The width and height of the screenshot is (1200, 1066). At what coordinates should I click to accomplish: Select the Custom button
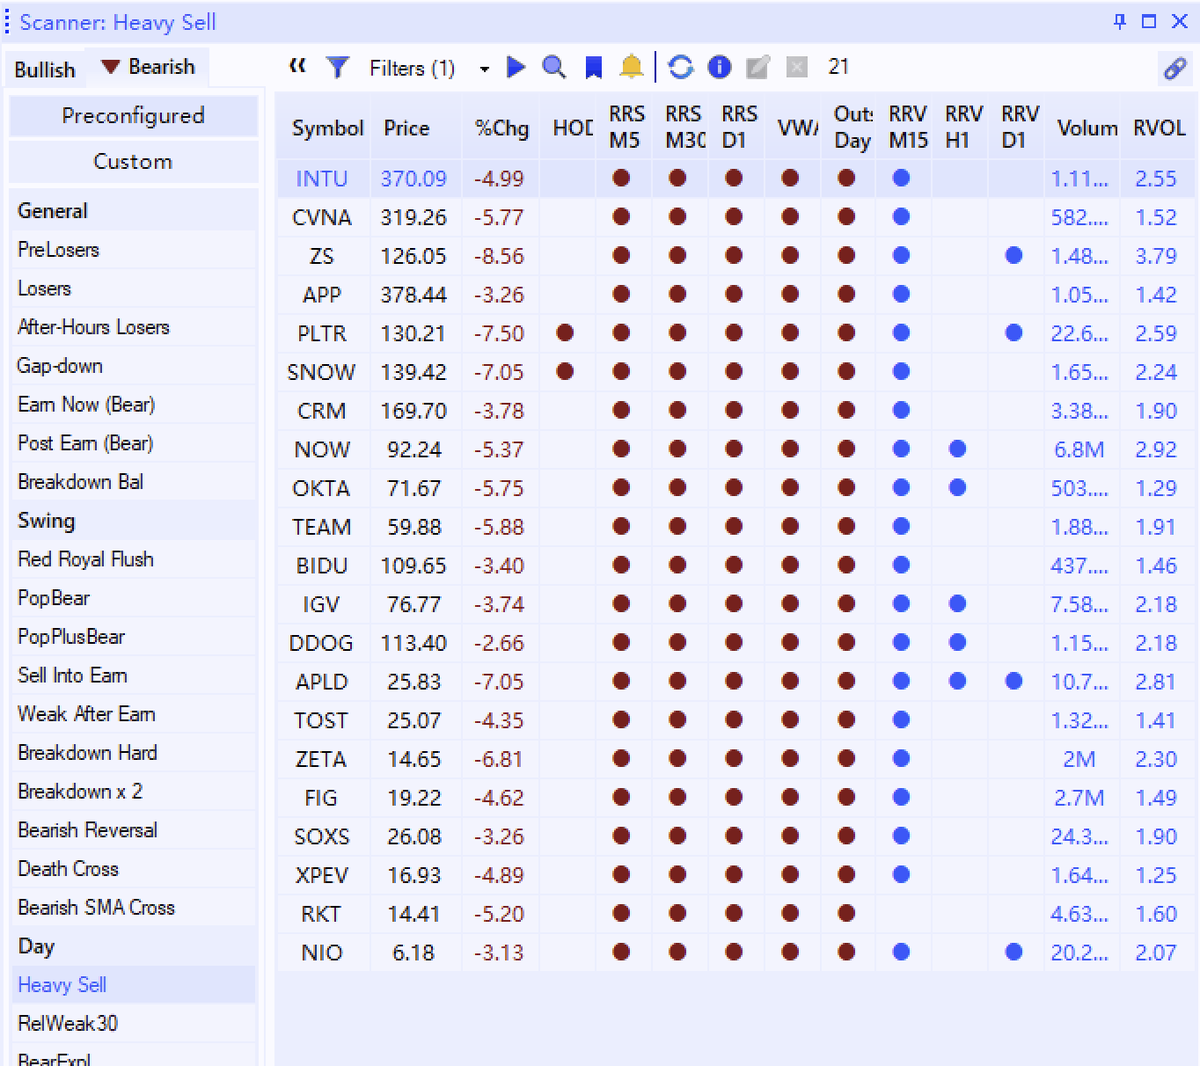(x=133, y=162)
